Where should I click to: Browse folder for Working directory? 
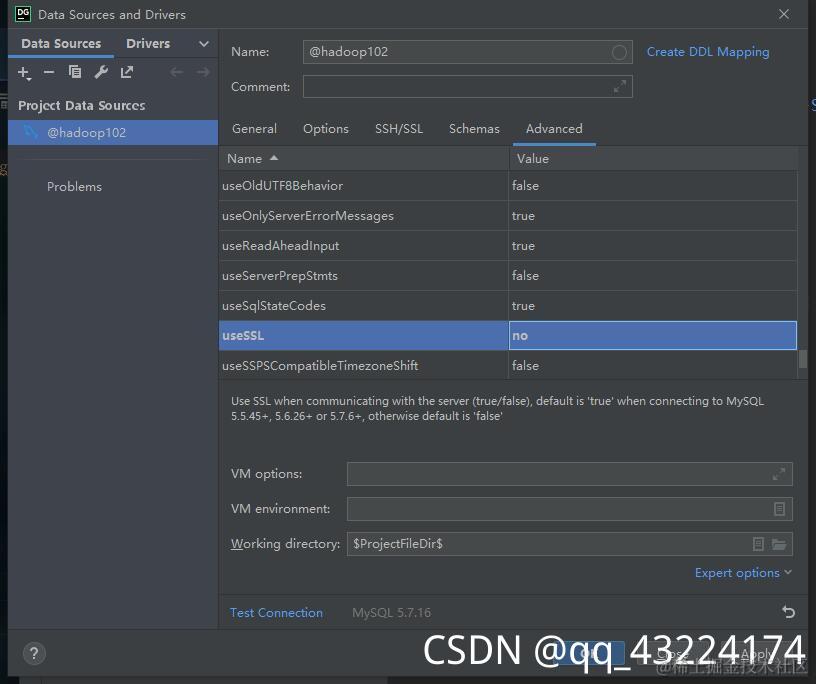779,544
